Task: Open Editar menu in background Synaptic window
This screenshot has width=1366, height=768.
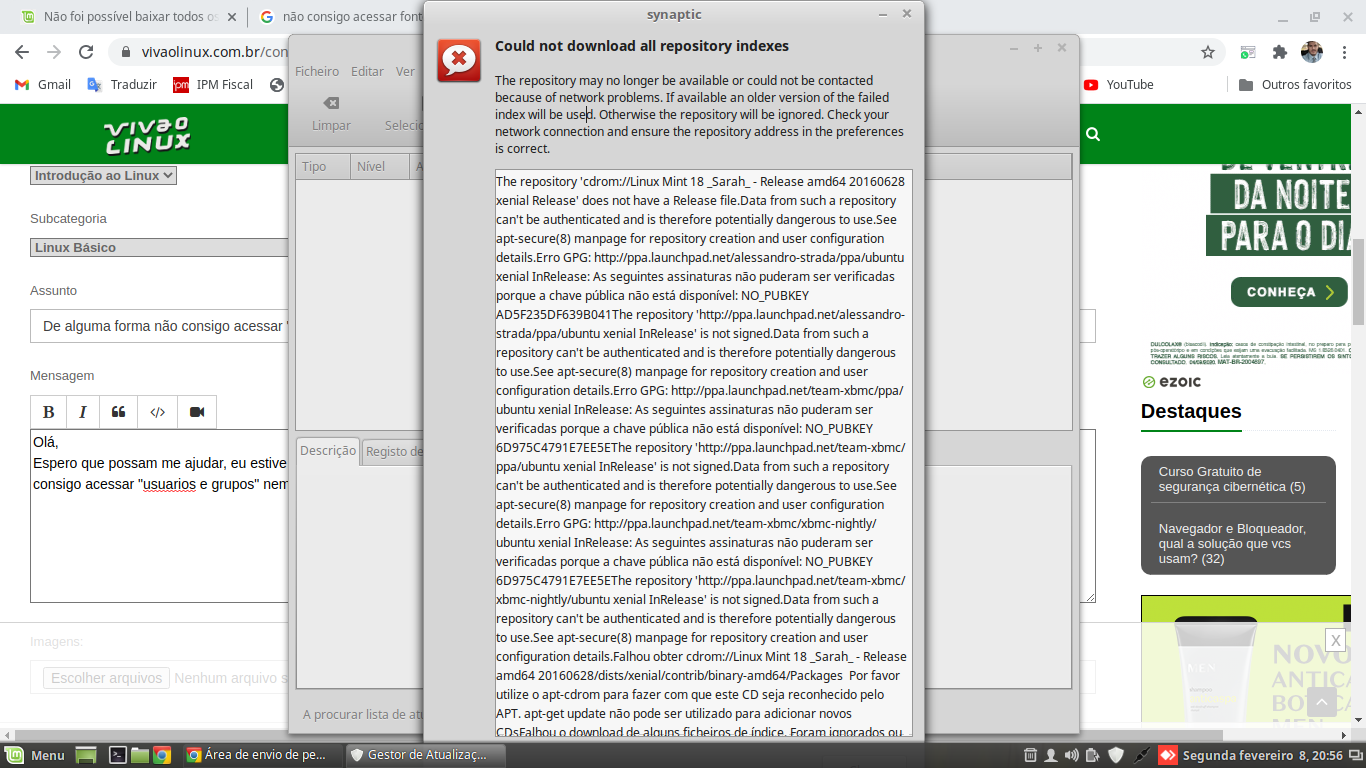Action: (x=367, y=72)
